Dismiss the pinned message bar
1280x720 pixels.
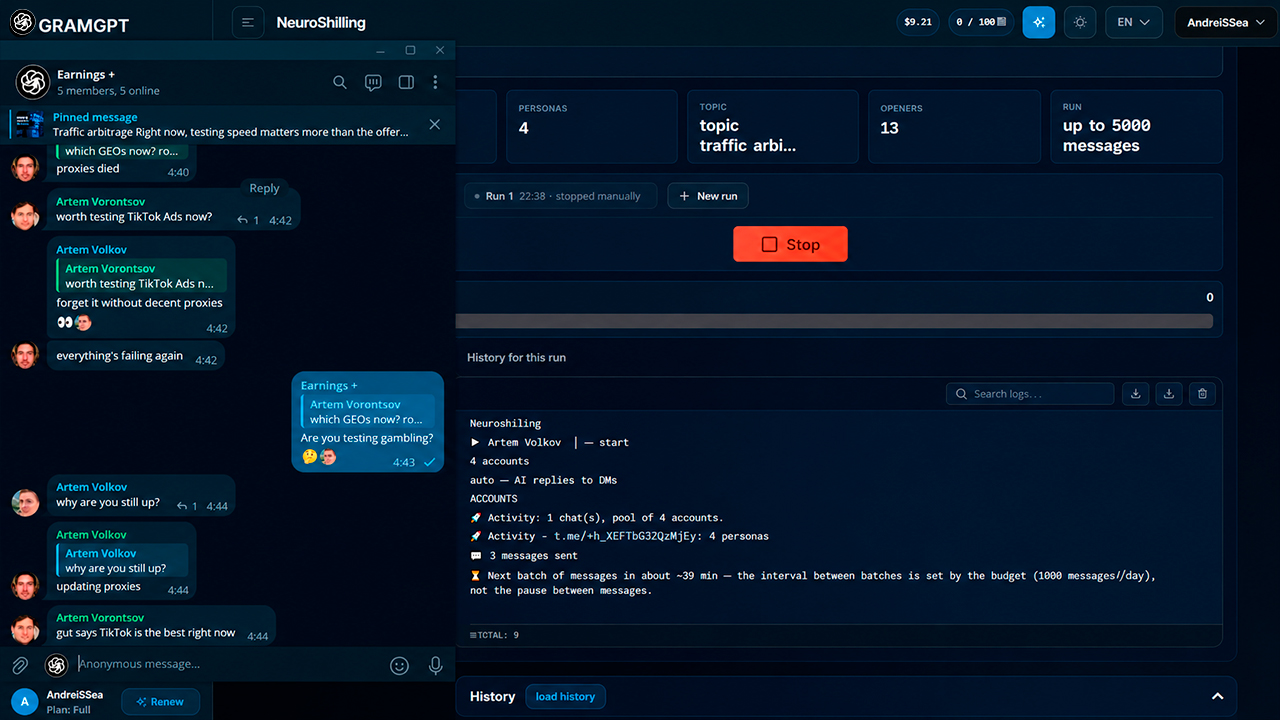click(434, 124)
